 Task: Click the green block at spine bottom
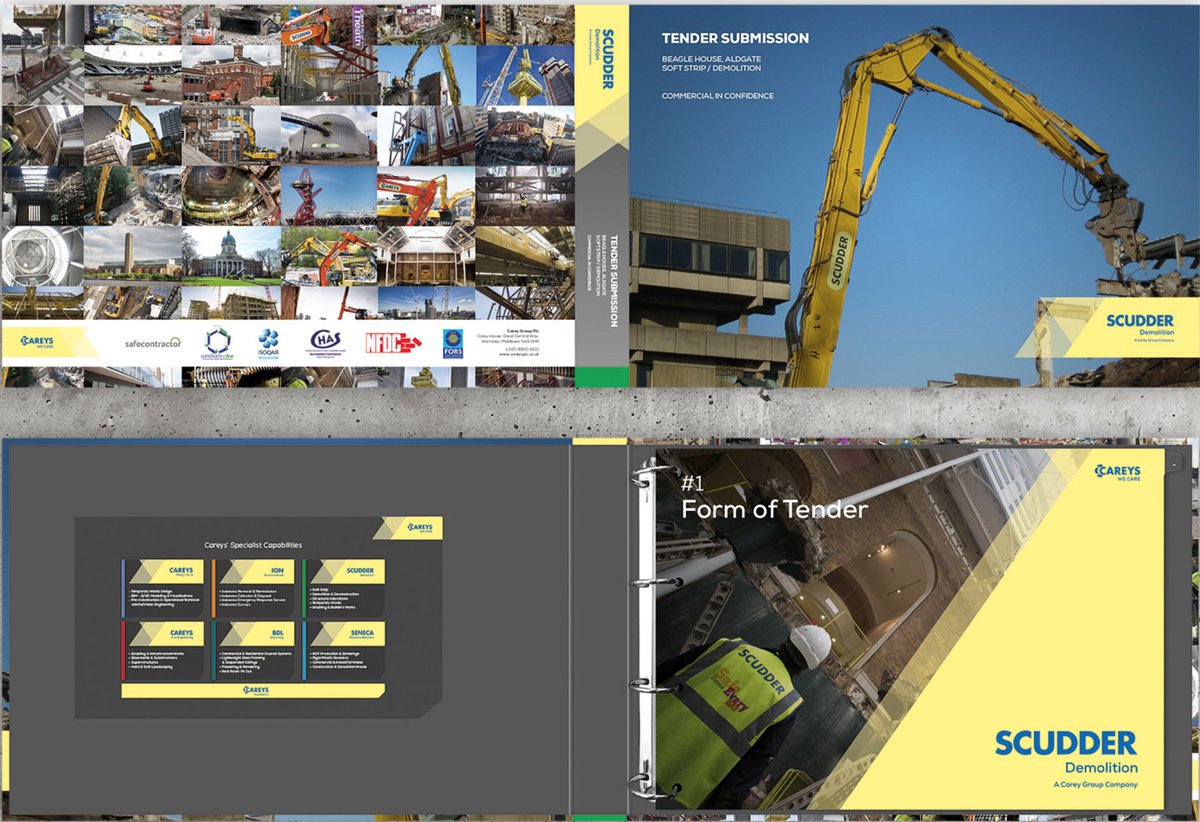click(603, 377)
